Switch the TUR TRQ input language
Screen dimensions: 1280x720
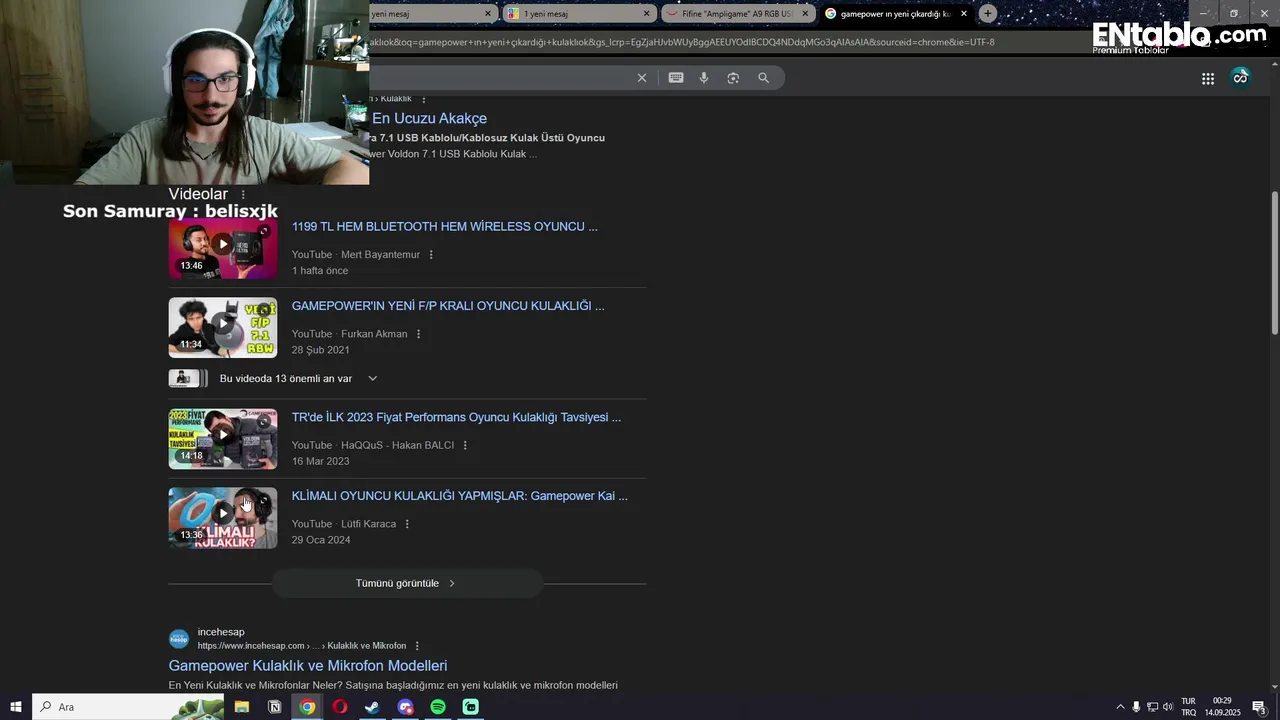1189,707
